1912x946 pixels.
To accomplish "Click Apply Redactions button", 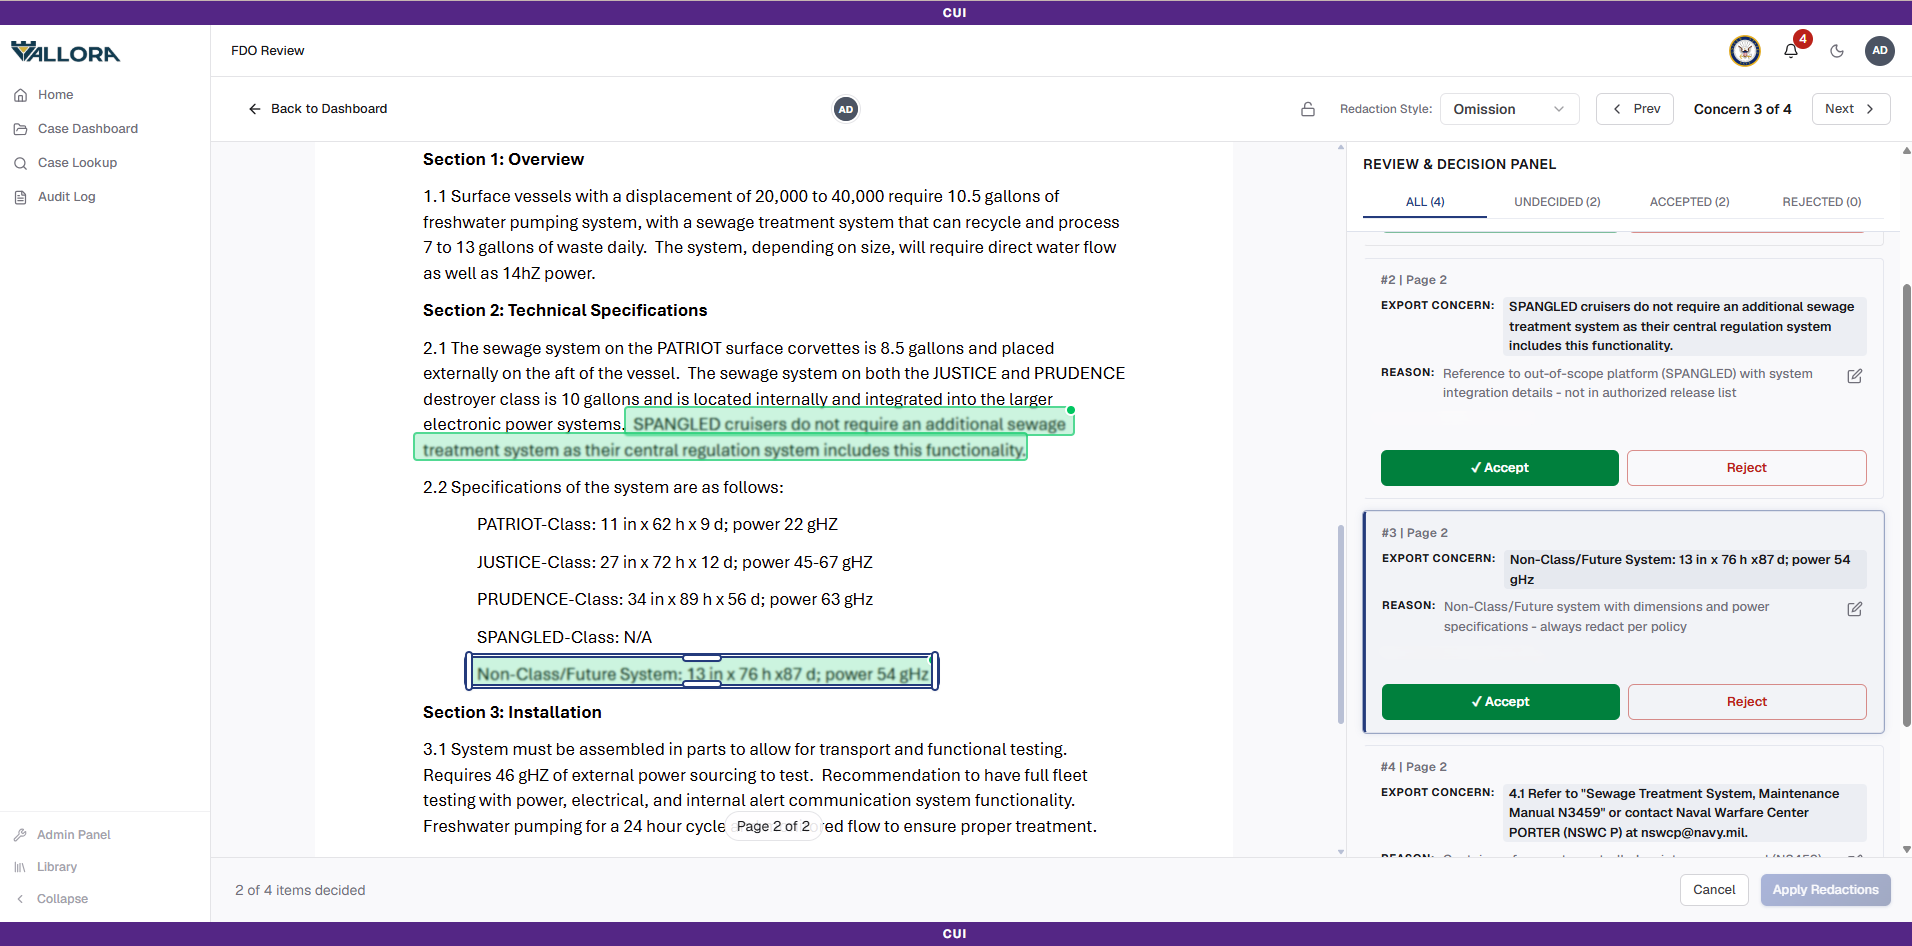I will 1825,890.
